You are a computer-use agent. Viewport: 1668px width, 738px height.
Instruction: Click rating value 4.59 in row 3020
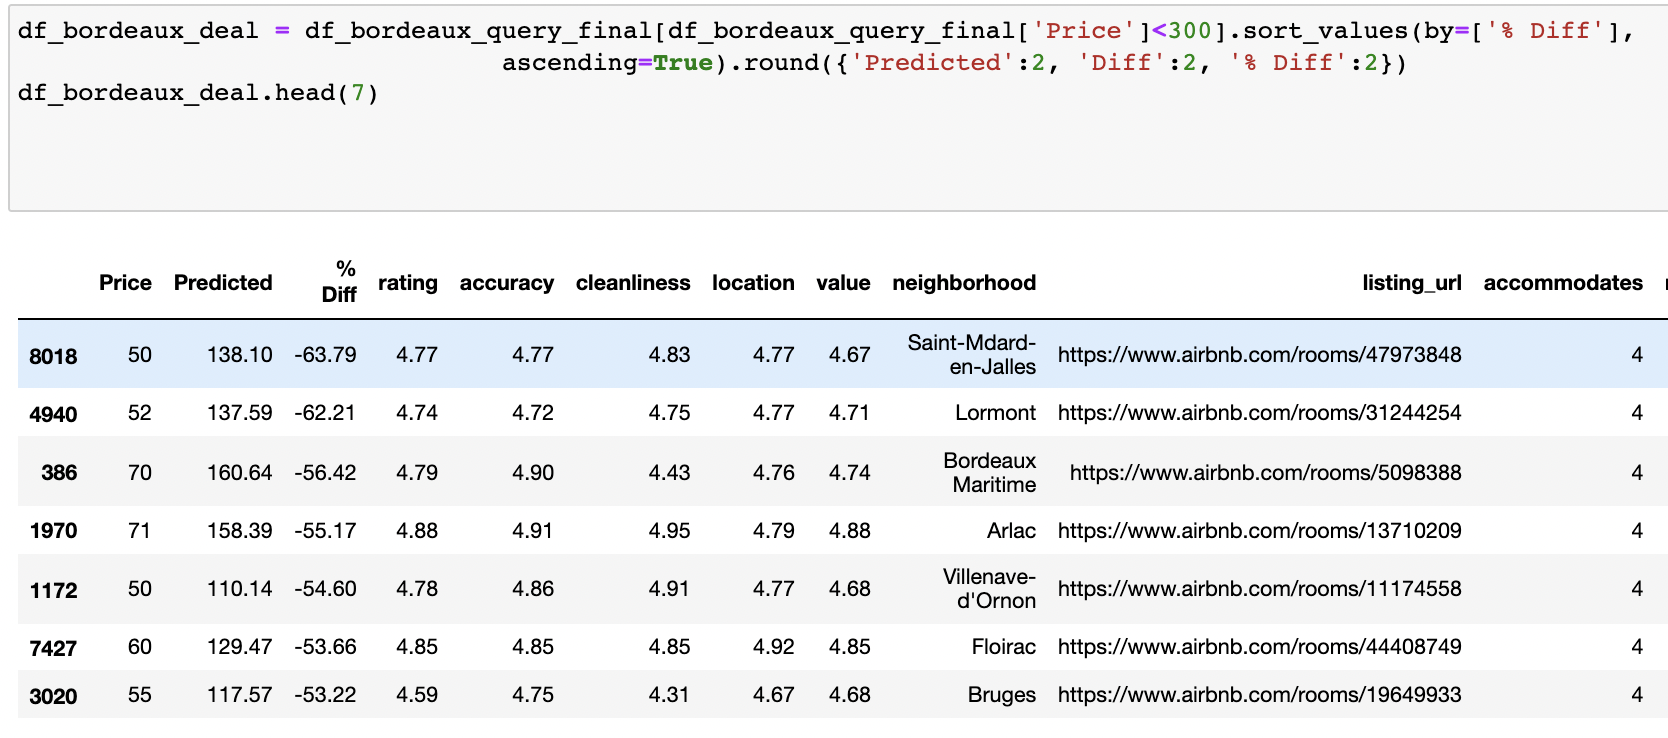pyautogui.click(x=417, y=695)
